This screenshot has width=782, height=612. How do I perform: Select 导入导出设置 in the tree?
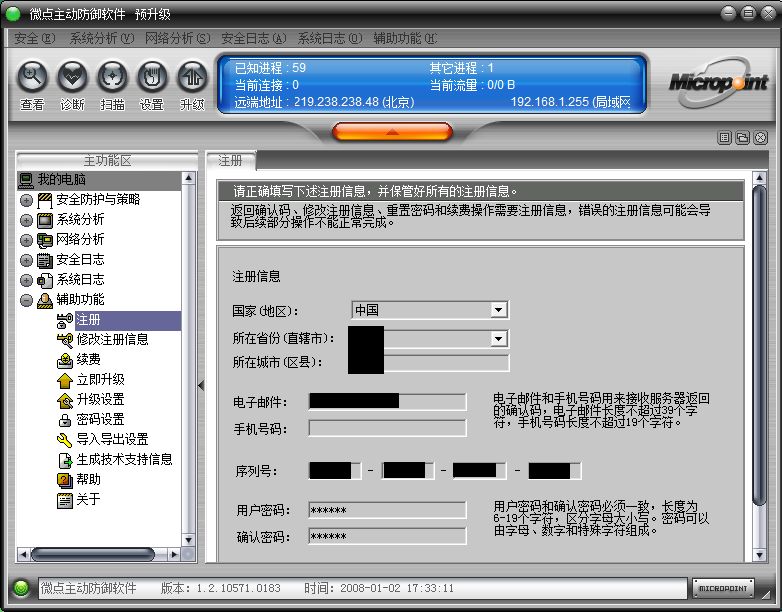coord(112,439)
